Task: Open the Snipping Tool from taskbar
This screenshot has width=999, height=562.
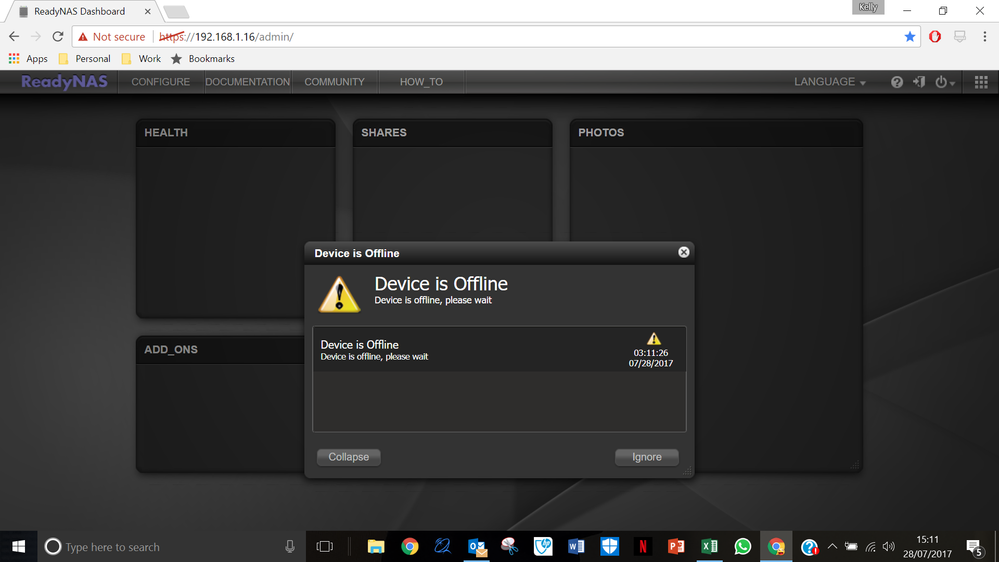Action: (510, 547)
